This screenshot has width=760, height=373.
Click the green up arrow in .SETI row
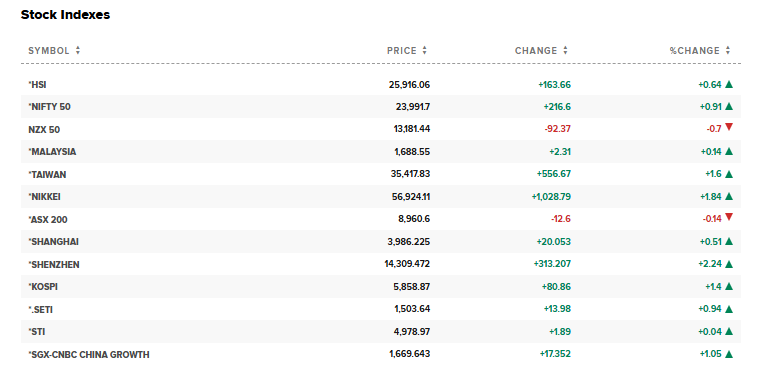coord(728,309)
